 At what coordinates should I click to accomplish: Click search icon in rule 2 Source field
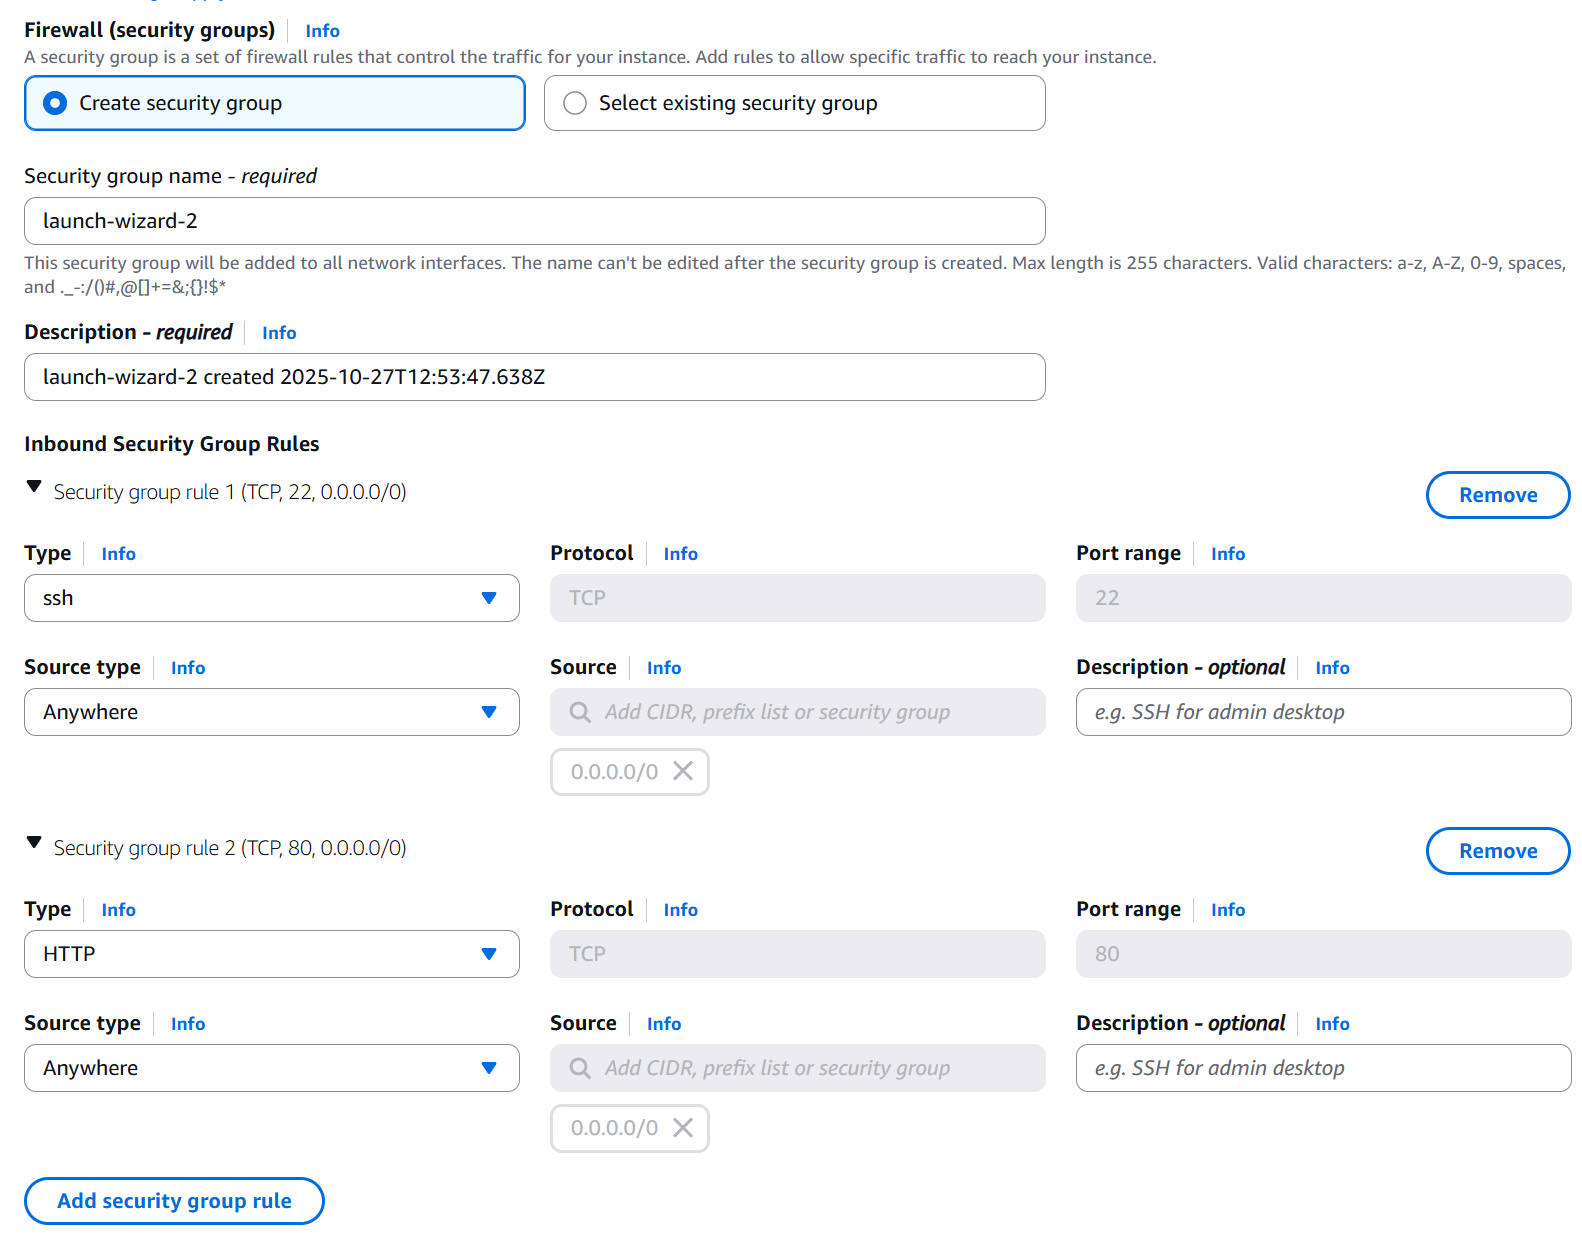click(x=580, y=1068)
